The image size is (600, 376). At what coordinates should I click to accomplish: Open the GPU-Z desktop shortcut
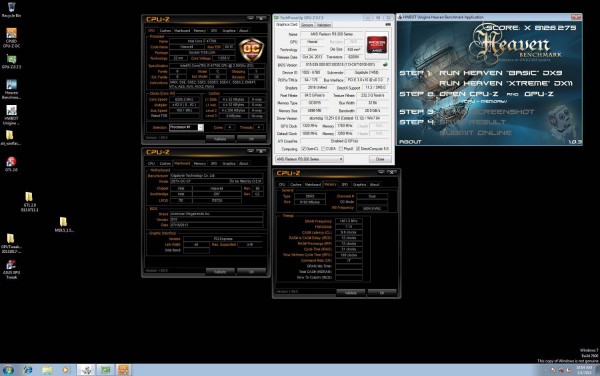tap(11, 61)
